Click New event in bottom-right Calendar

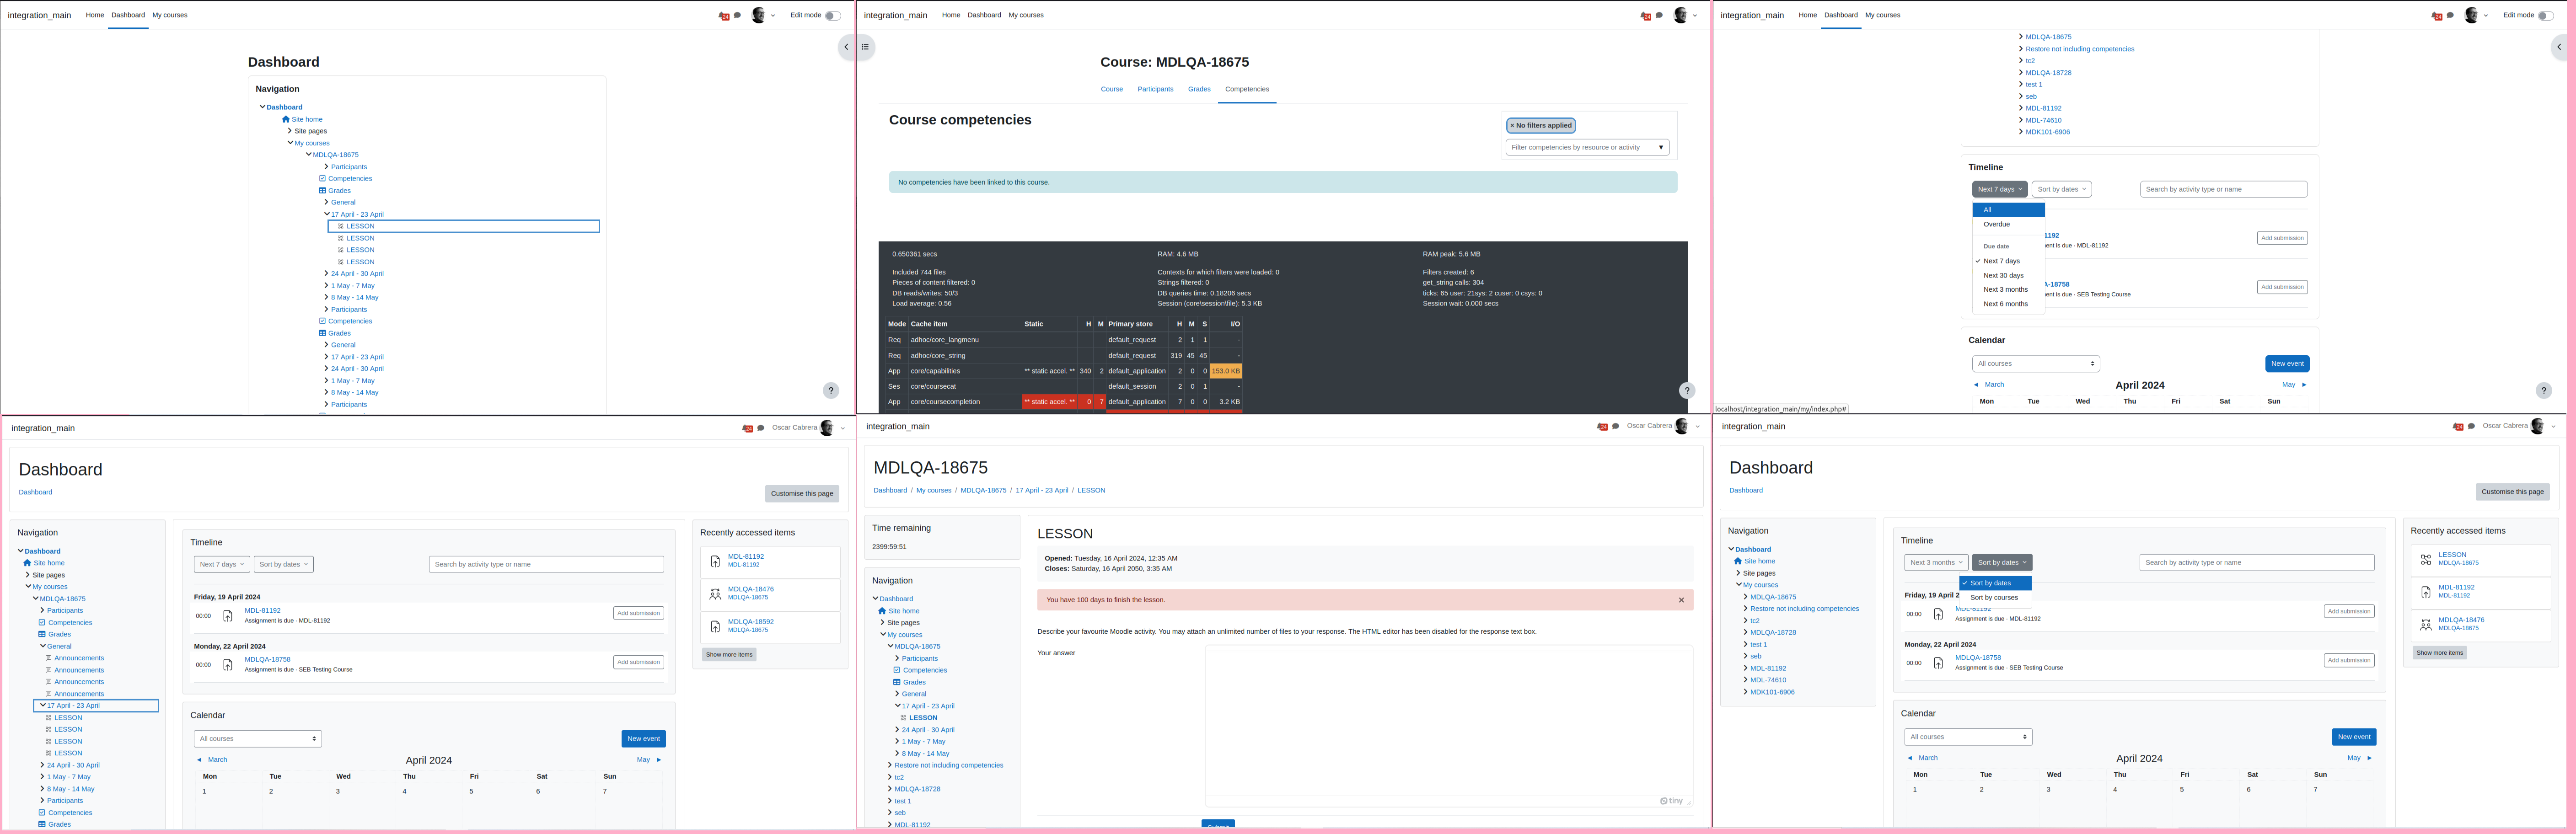click(x=2354, y=737)
